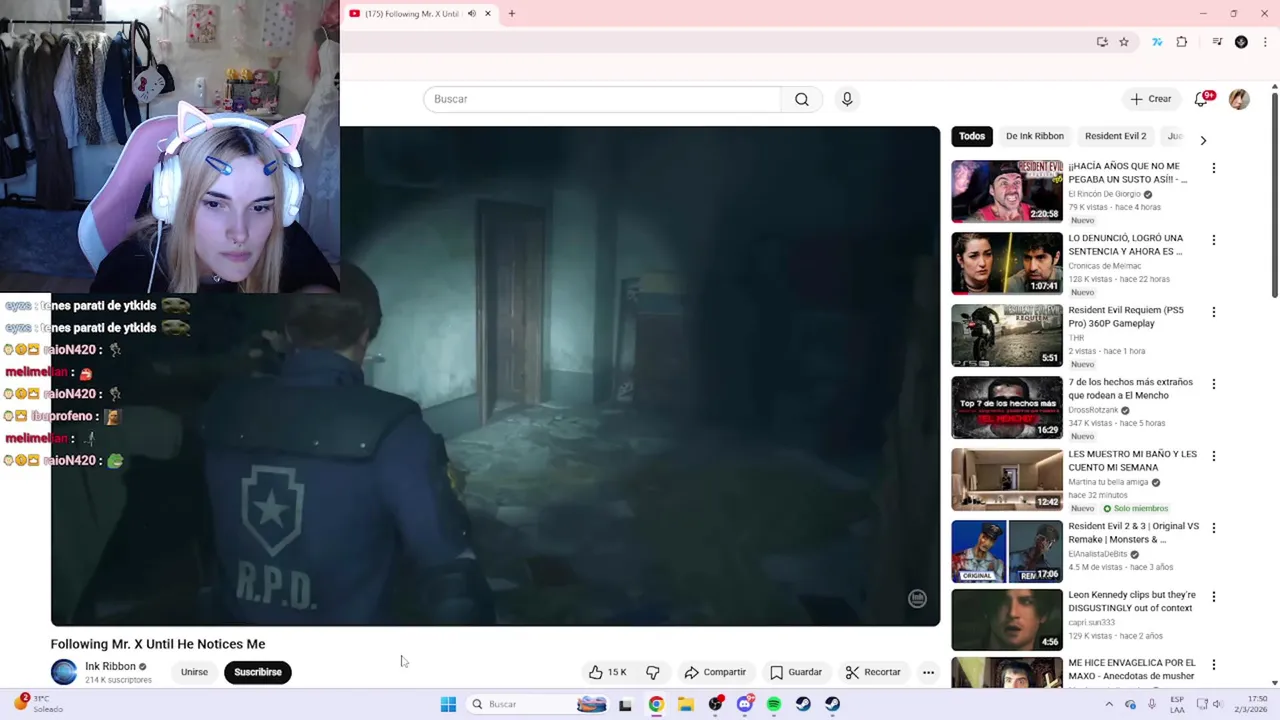
Task: Open File Explorer from the taskbar
Action: pyautogui.click(x=686, y=704)
